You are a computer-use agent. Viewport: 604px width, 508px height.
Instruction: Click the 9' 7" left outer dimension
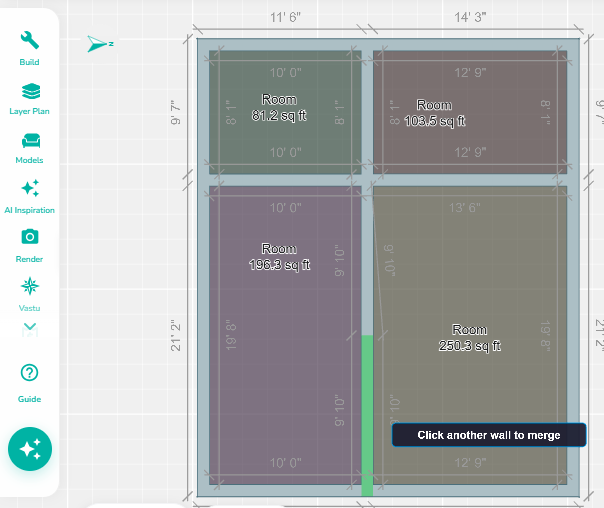(175, 112)
